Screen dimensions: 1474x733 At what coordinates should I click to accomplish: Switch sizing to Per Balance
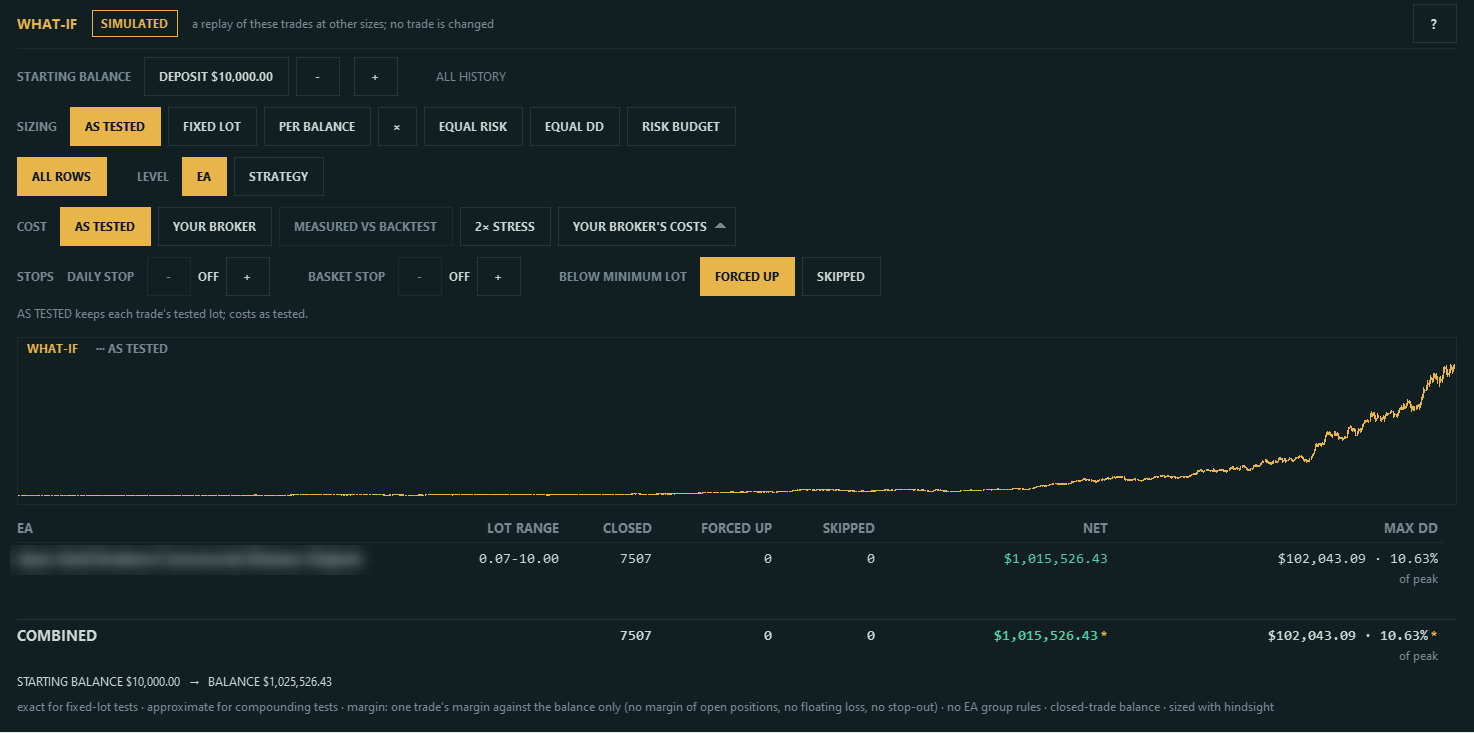click(317, 127)
